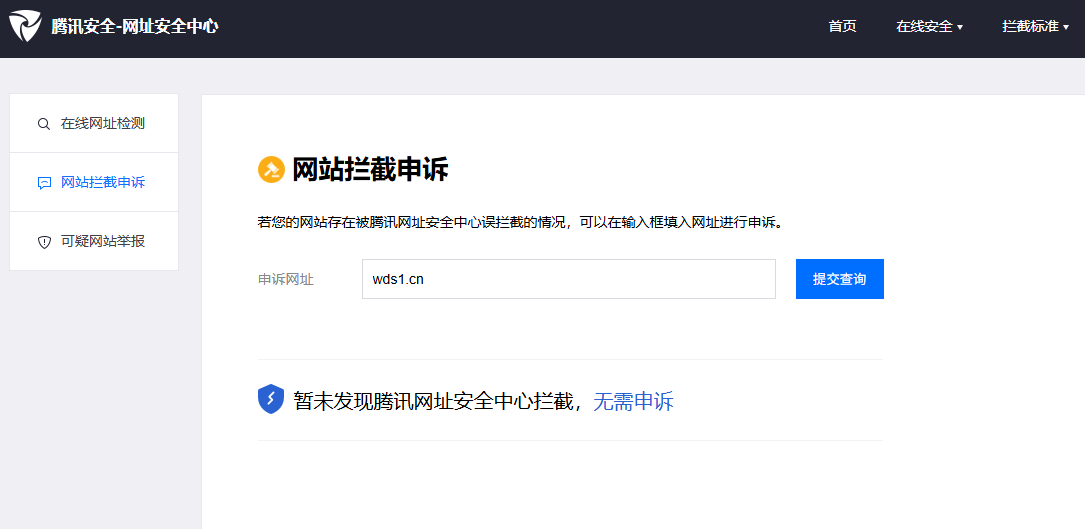This screenshot has width=1085, height=529.
Task: Click 腾讯安全-网址安全中心 site title
Action: click(x=135, y=27)
